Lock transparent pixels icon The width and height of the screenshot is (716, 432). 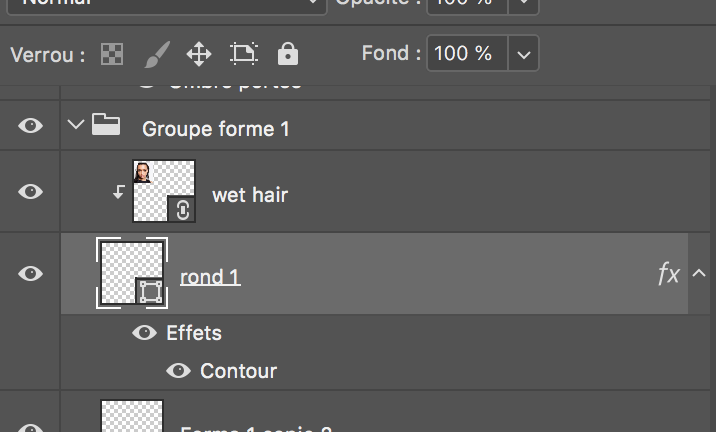112,54
